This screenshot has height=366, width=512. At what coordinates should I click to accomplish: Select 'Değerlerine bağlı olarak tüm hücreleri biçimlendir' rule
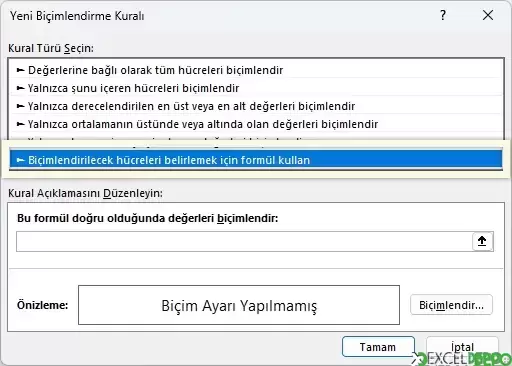(256, 70)
